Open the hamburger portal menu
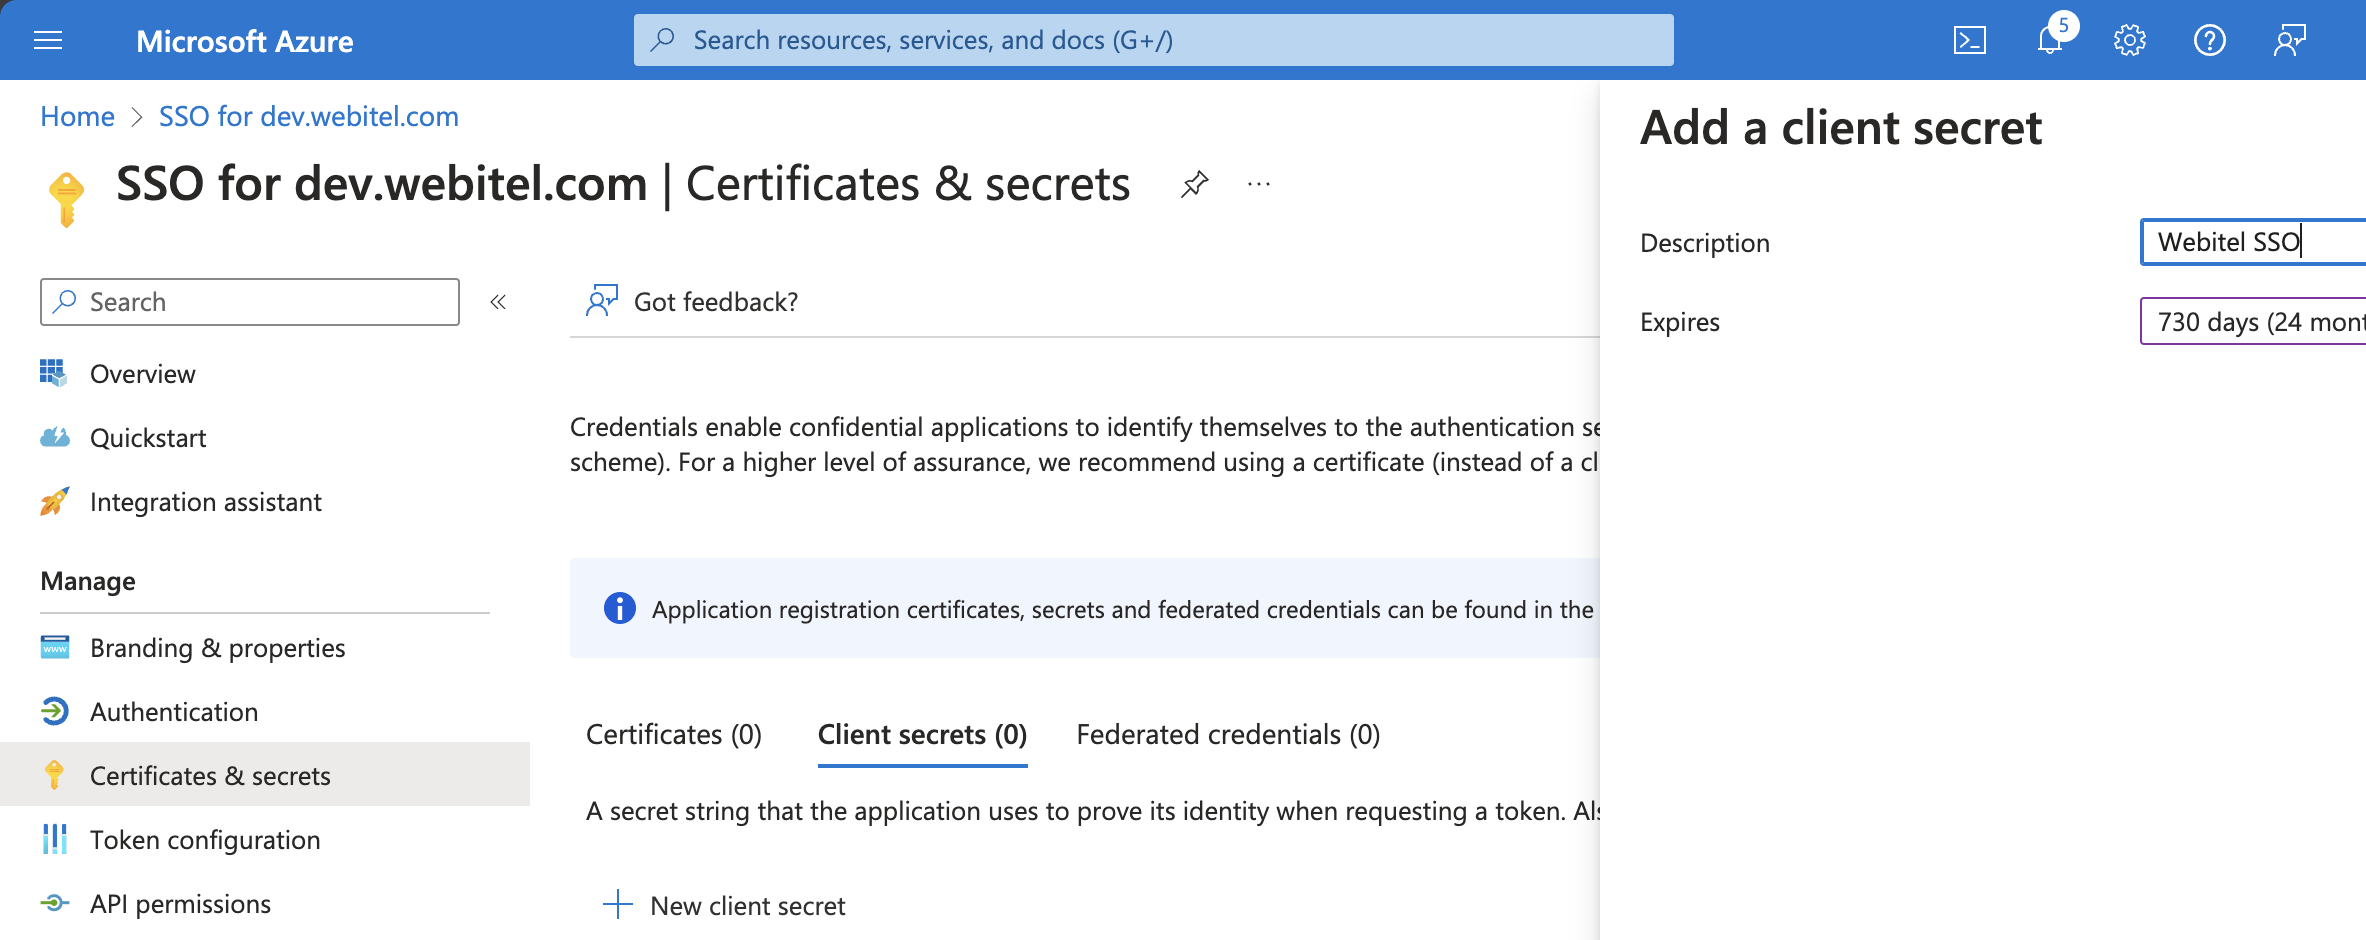 [x=48, y=40]
